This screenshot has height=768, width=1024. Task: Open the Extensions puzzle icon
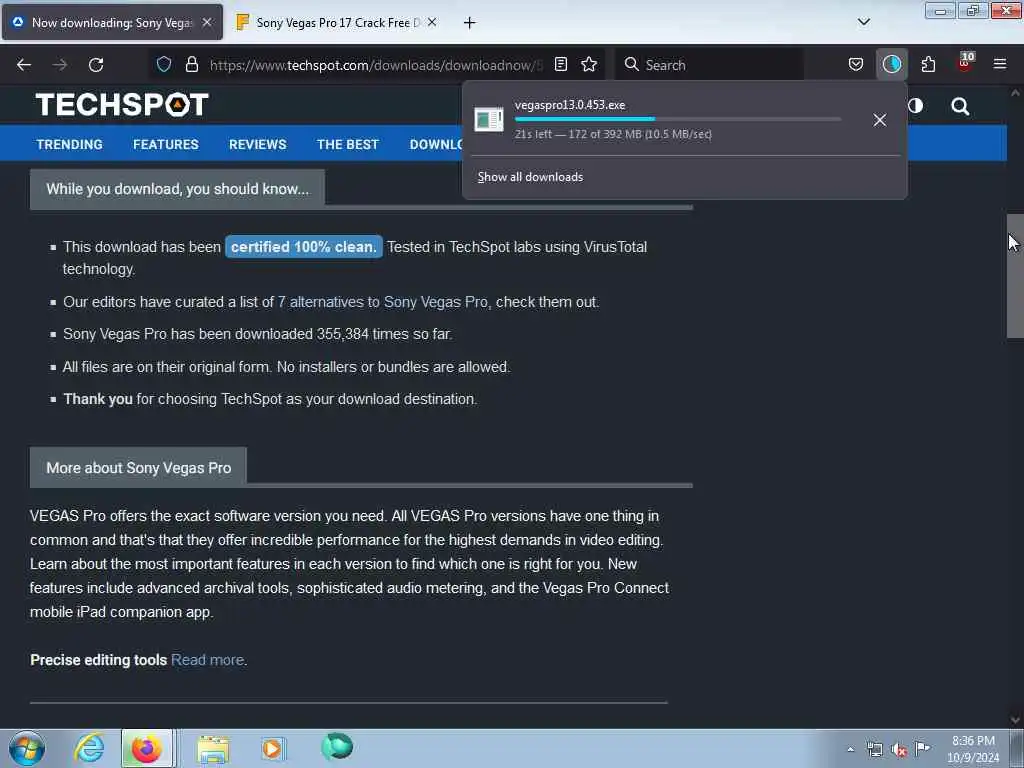928,64
